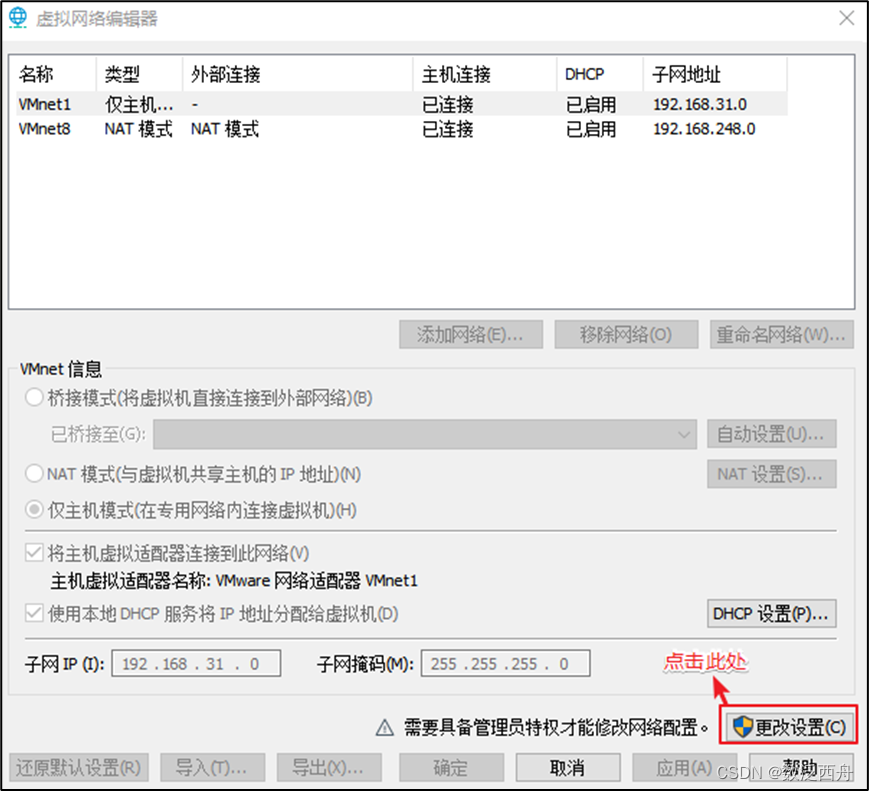This screenshot has width=869, height=791.
Task: Click 添加网络(E) button
Action: point(471,334)
